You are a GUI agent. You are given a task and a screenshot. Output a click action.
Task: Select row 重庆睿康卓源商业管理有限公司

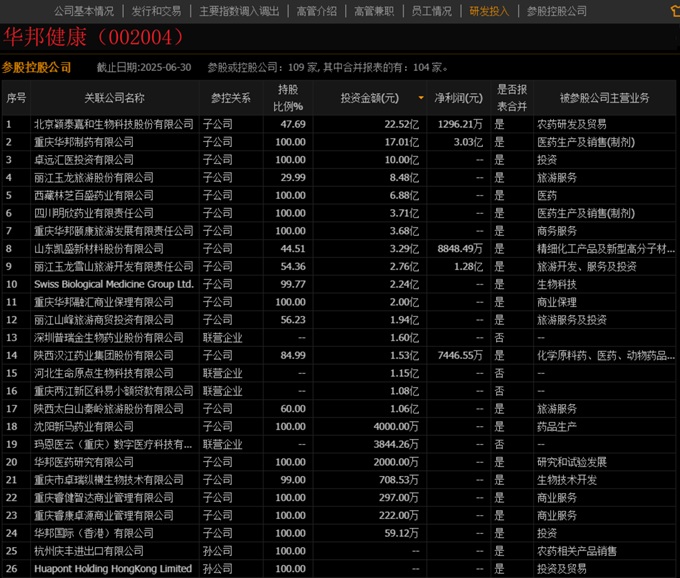pos(339,516)
